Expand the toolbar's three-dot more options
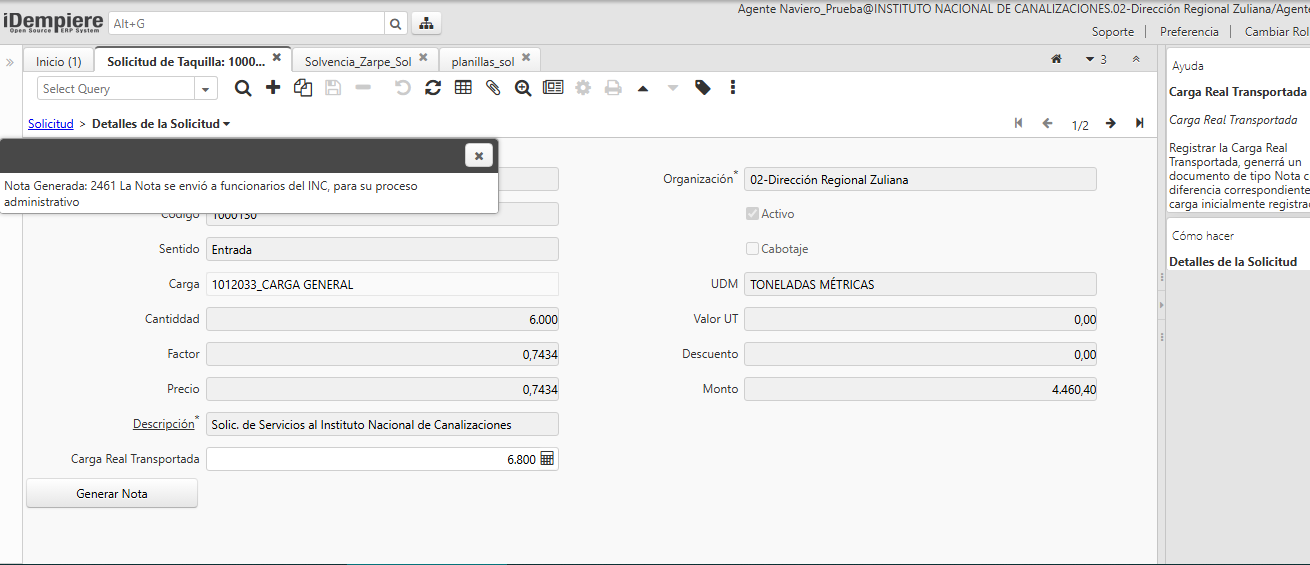The image size is (1310, 565). coord(733,88)
